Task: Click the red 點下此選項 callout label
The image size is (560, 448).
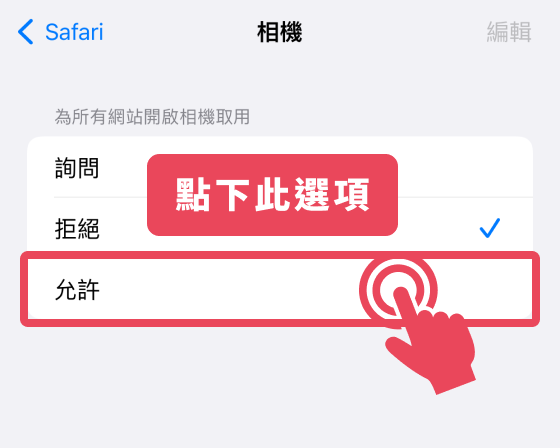Action: 272,195
